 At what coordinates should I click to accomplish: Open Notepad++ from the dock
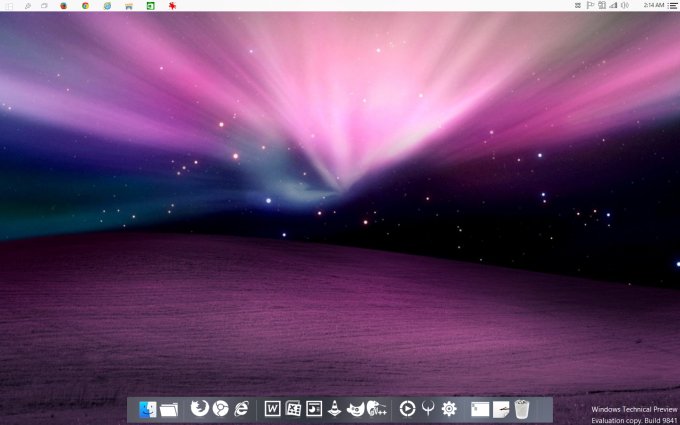pos(376,409)
